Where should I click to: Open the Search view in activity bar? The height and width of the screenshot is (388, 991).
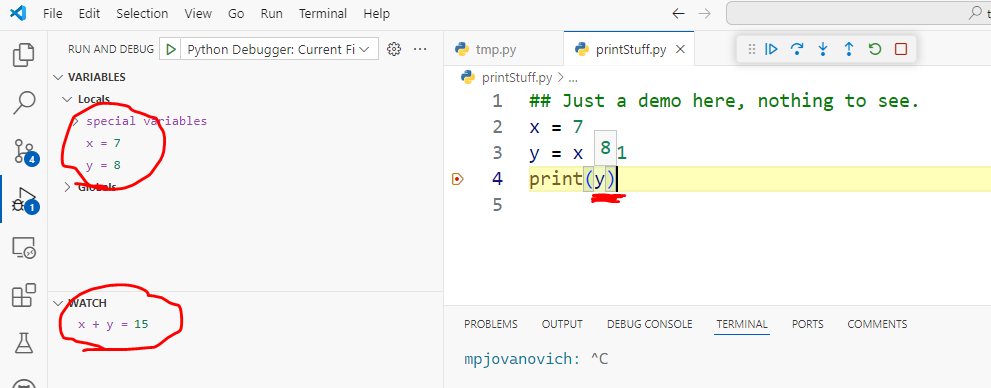click(24, 103)
